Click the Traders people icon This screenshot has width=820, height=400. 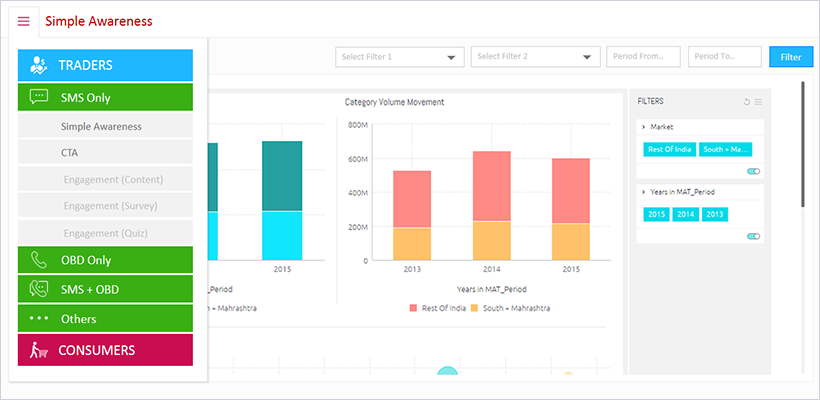39,65
